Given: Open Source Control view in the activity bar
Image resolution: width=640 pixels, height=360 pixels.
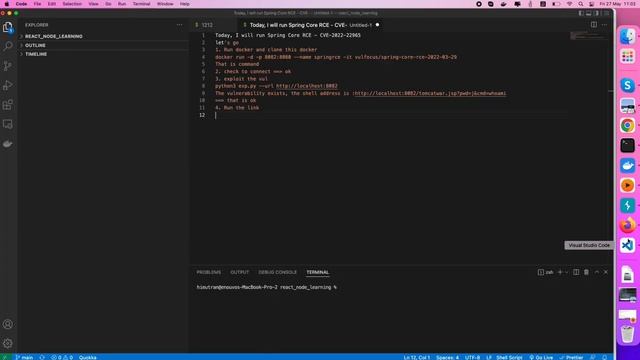Looking at the screenshot, I should pos(8,66).
